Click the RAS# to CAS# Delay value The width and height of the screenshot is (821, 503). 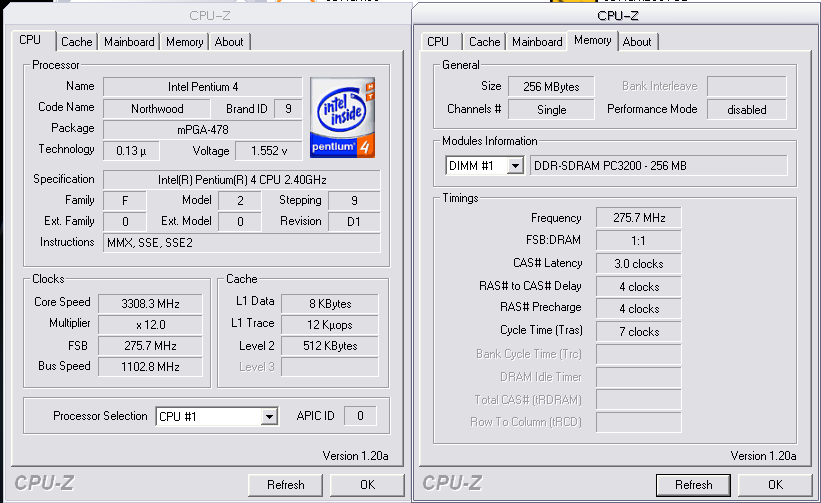coord(639,287)
